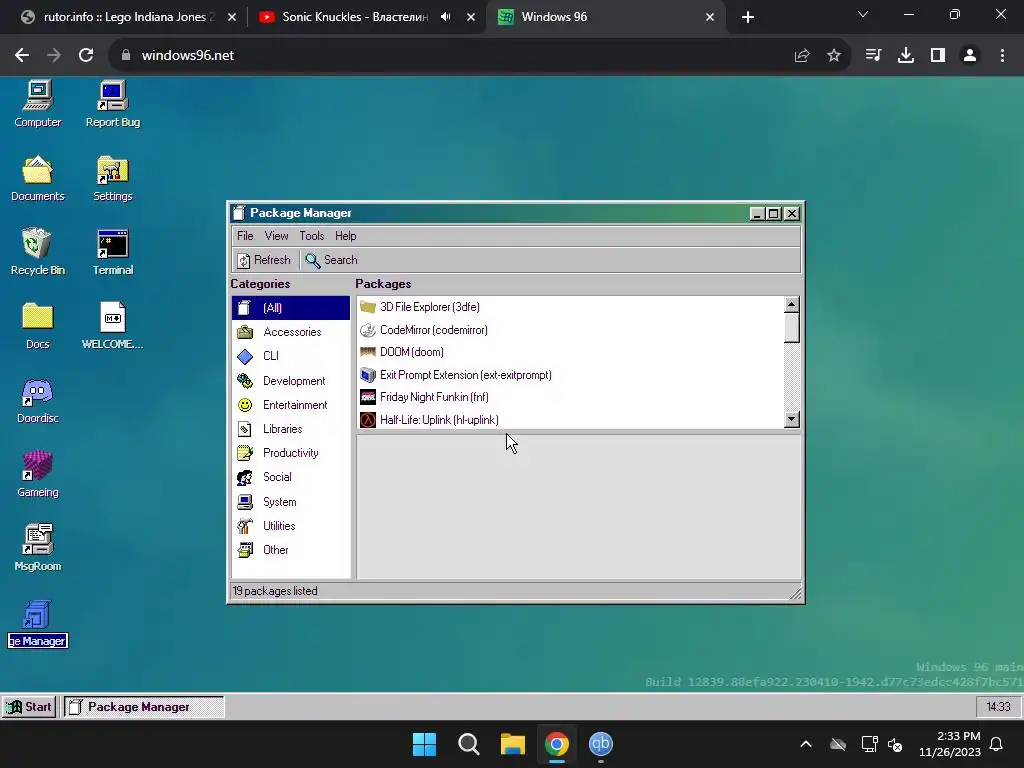Launch the Doordisc desktop icon
Image resolution: width=1024 pixels, height=768 pixels.
click(38, 400)
